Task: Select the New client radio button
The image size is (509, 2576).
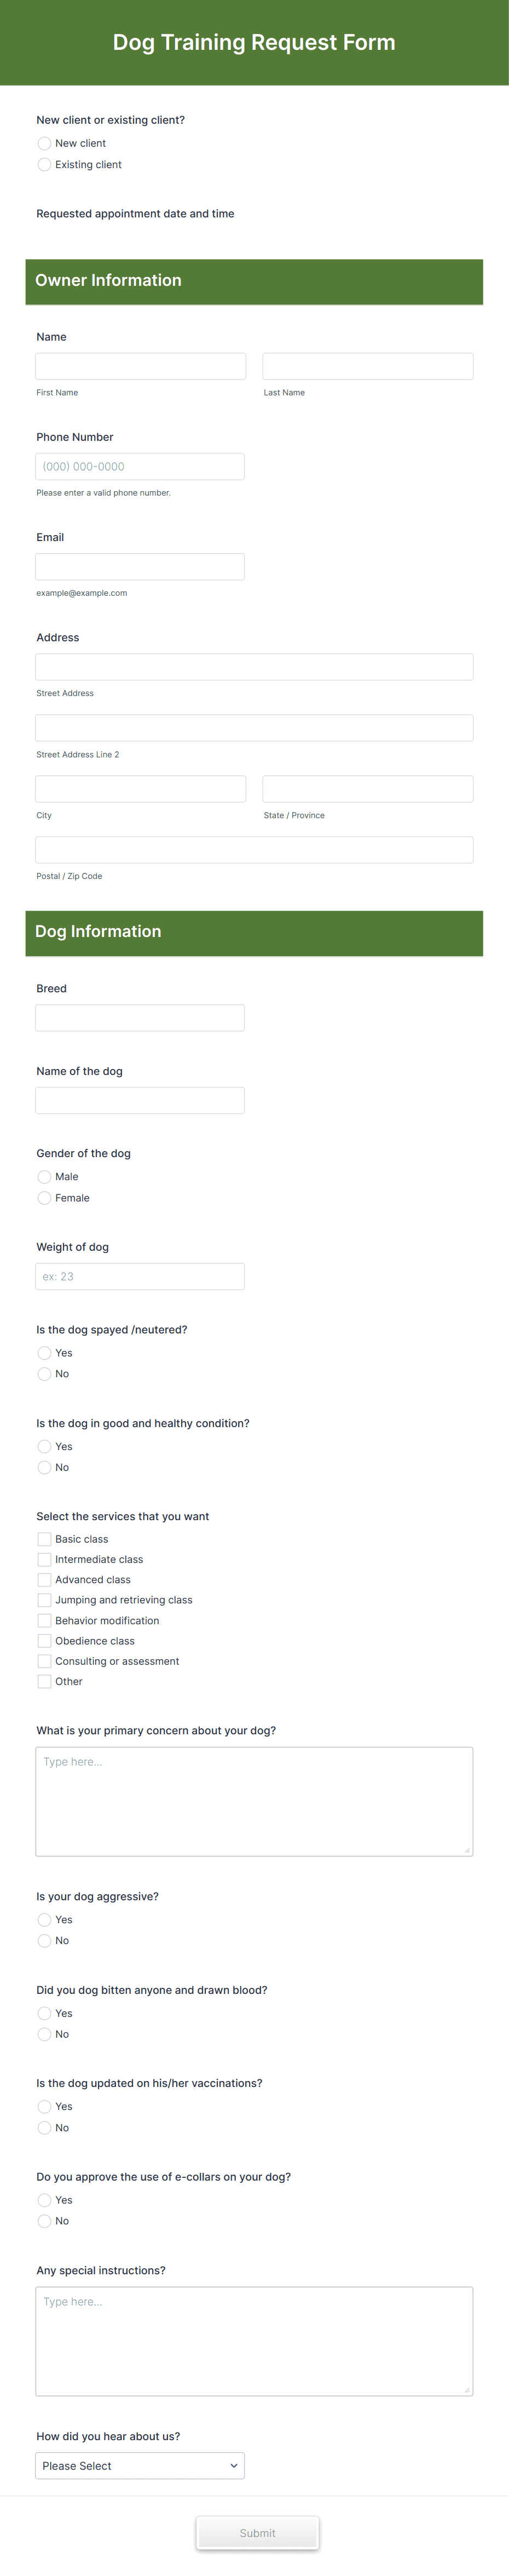Action: (x=44, y=143)
